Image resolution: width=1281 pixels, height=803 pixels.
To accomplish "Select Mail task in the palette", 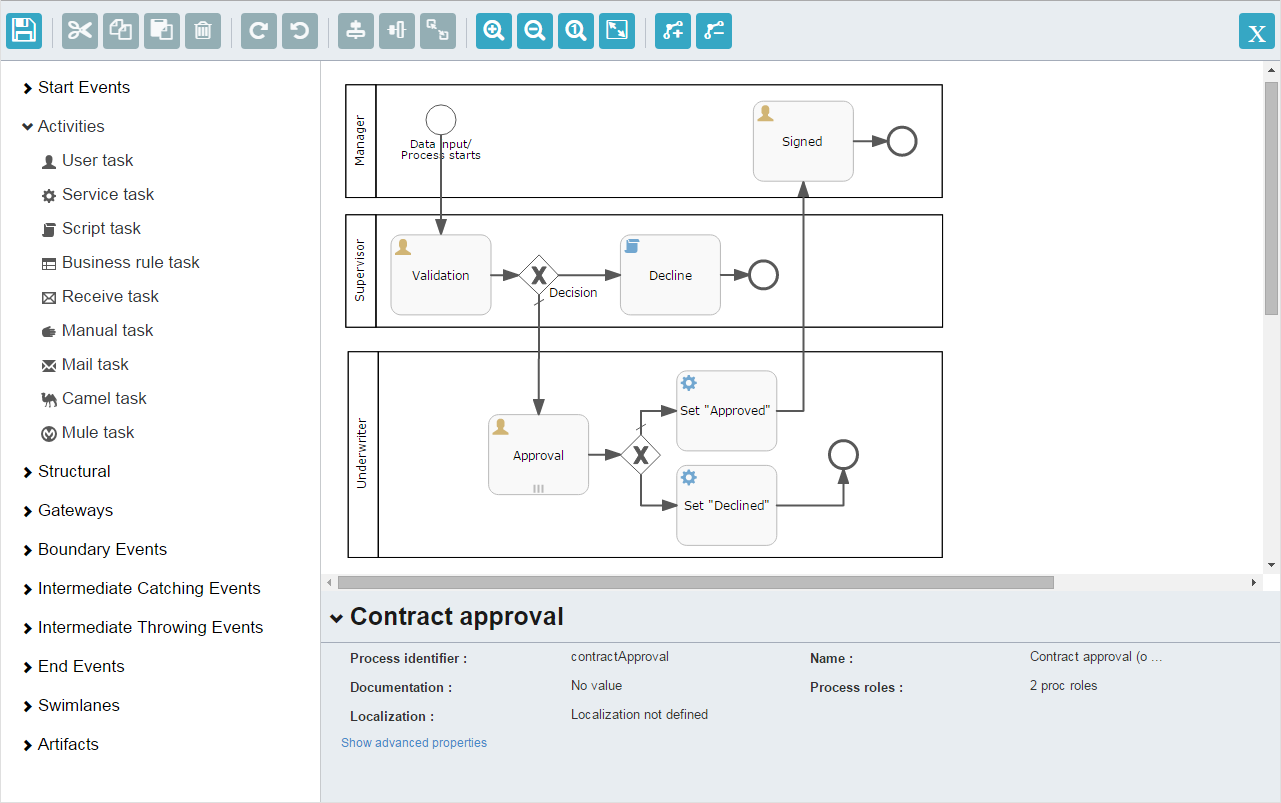I will [x=95, y=365].
